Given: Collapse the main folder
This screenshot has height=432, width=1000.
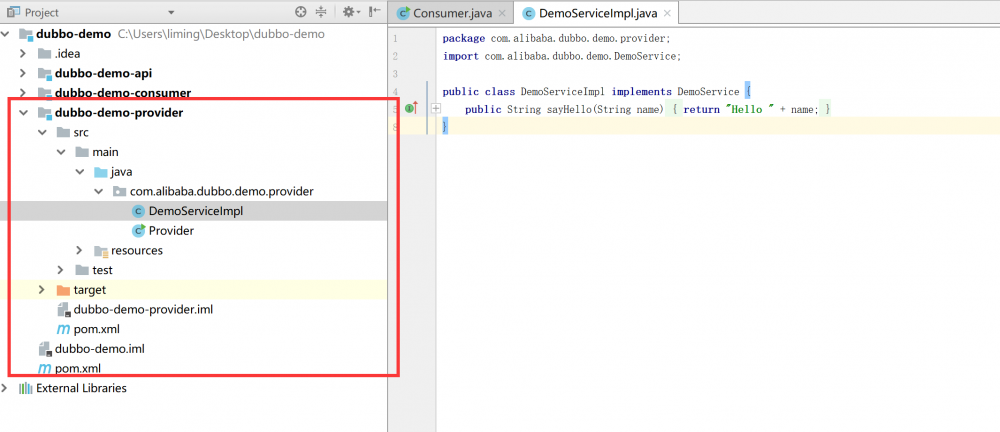Looking at the screenshot, I should [x=61, y=153].
